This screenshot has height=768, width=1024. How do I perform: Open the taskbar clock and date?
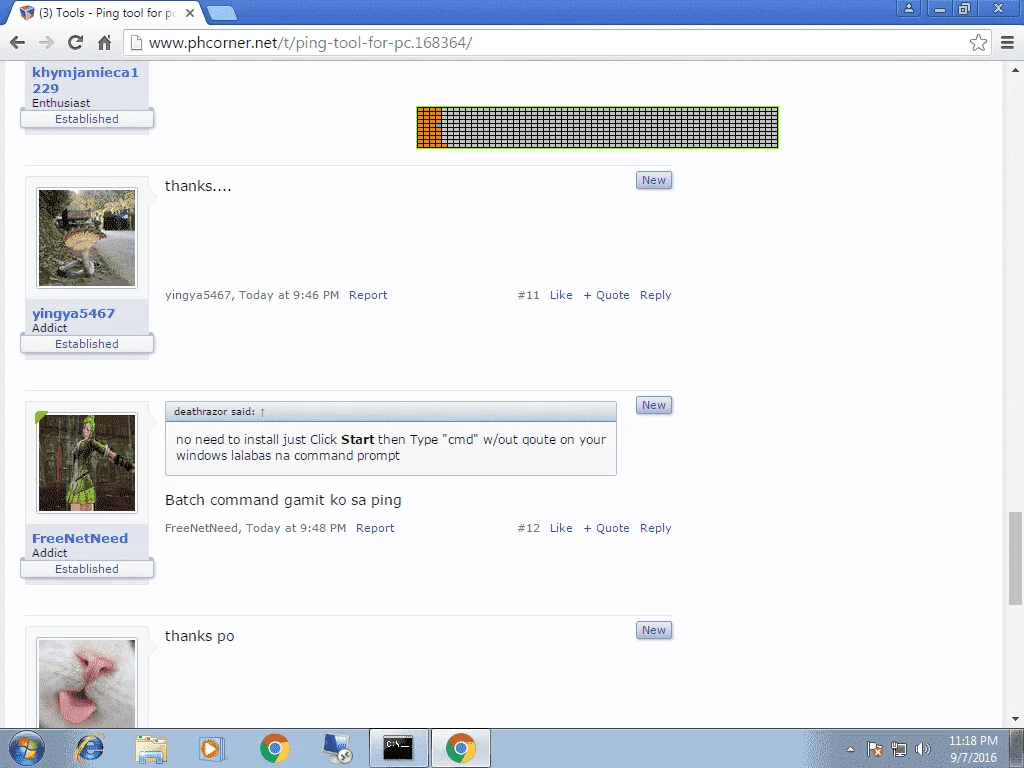[x=972, y=749]
